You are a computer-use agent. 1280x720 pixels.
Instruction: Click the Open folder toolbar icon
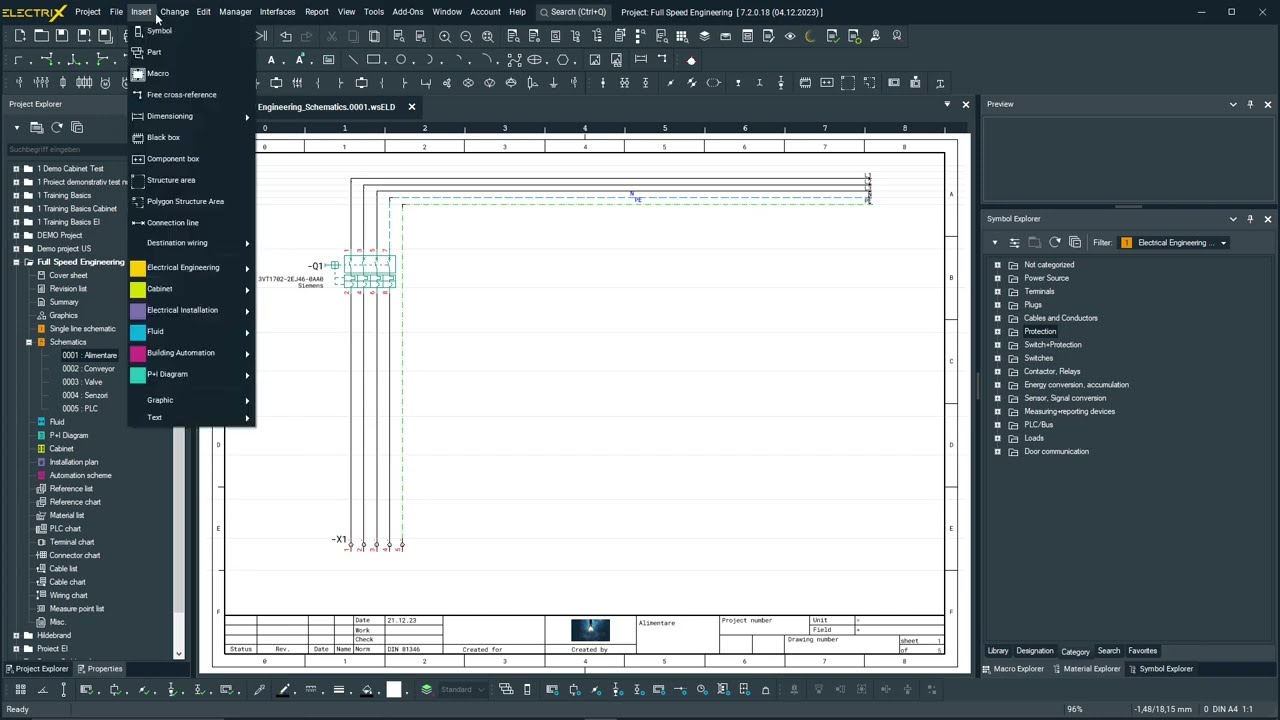click(x=41, y=36)
